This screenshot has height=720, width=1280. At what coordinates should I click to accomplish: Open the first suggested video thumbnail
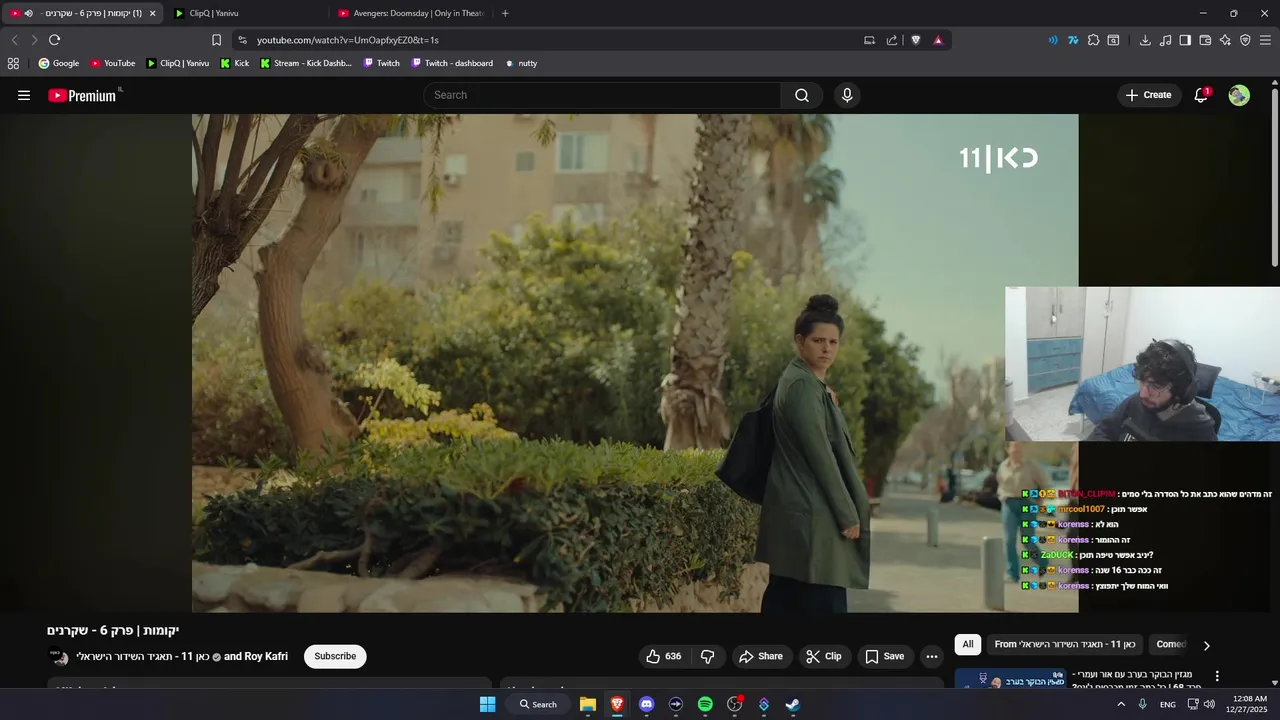(1008, 679)
